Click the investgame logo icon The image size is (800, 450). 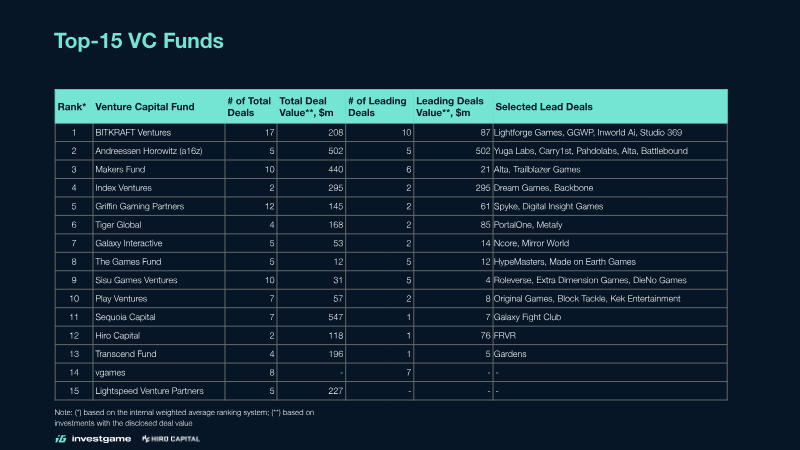[x=61, y=439]
